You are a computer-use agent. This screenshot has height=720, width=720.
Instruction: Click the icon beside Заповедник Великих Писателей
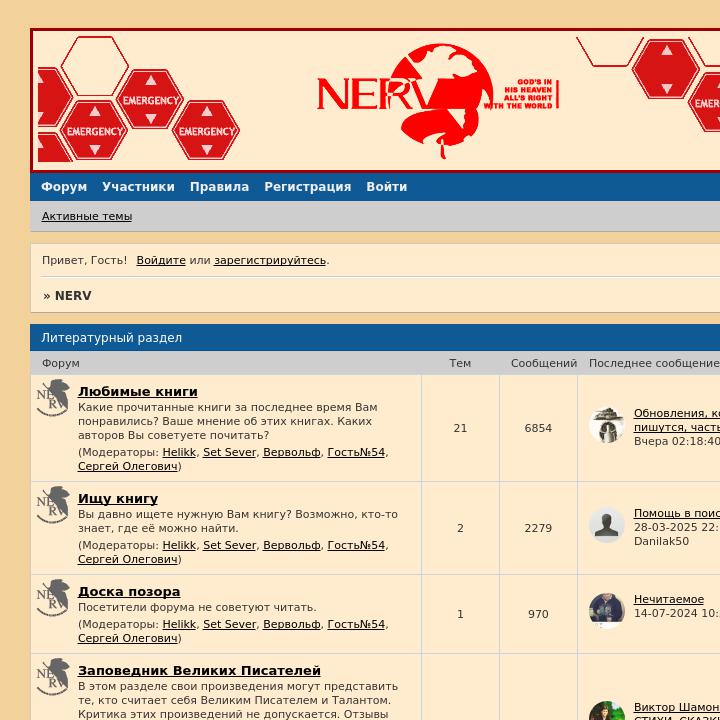53,677
